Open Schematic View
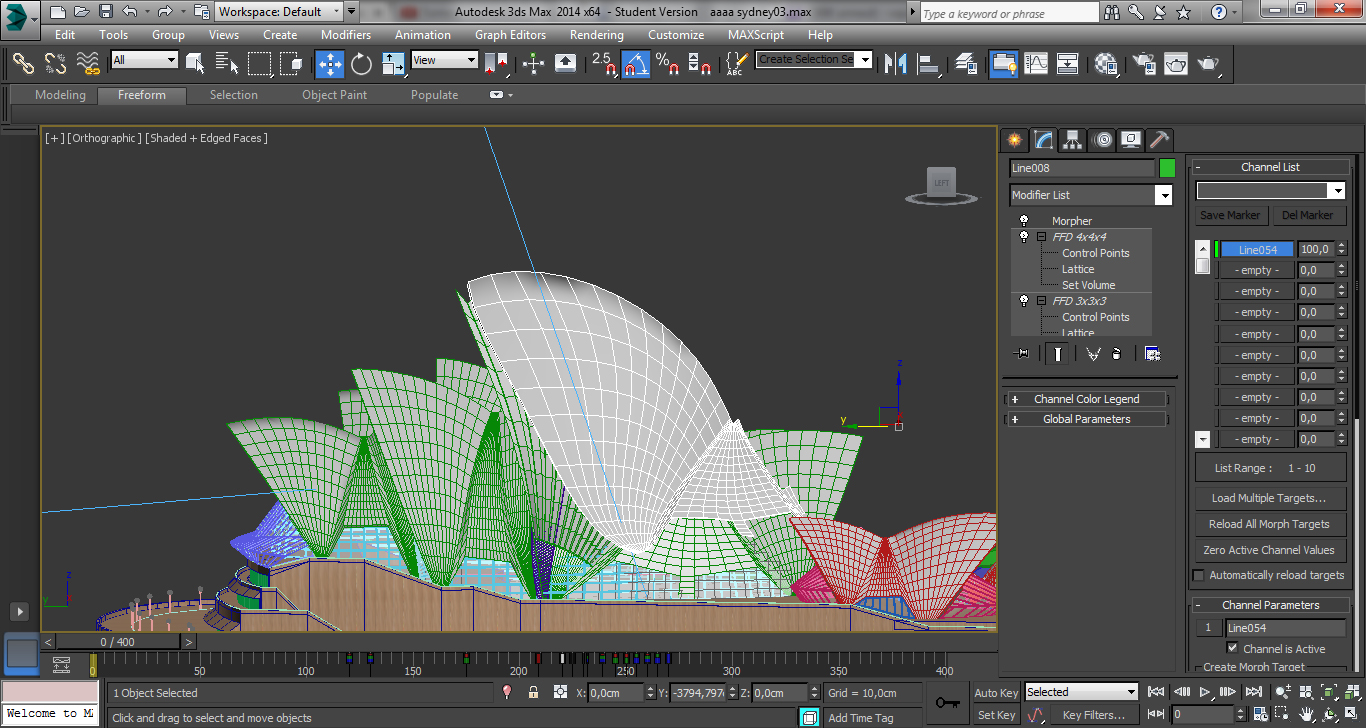 click(1068, 64)
